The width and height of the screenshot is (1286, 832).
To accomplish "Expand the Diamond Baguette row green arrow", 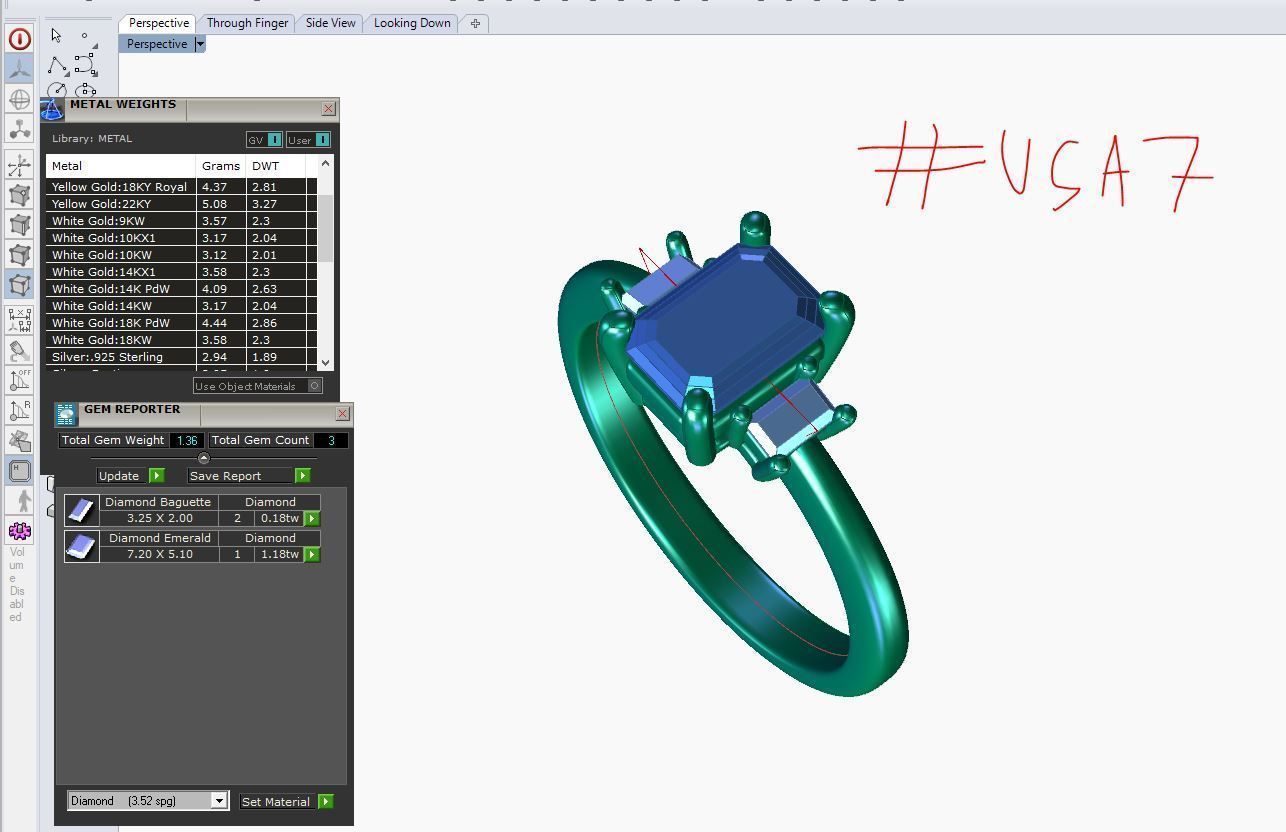I will [x=312, y=518].
